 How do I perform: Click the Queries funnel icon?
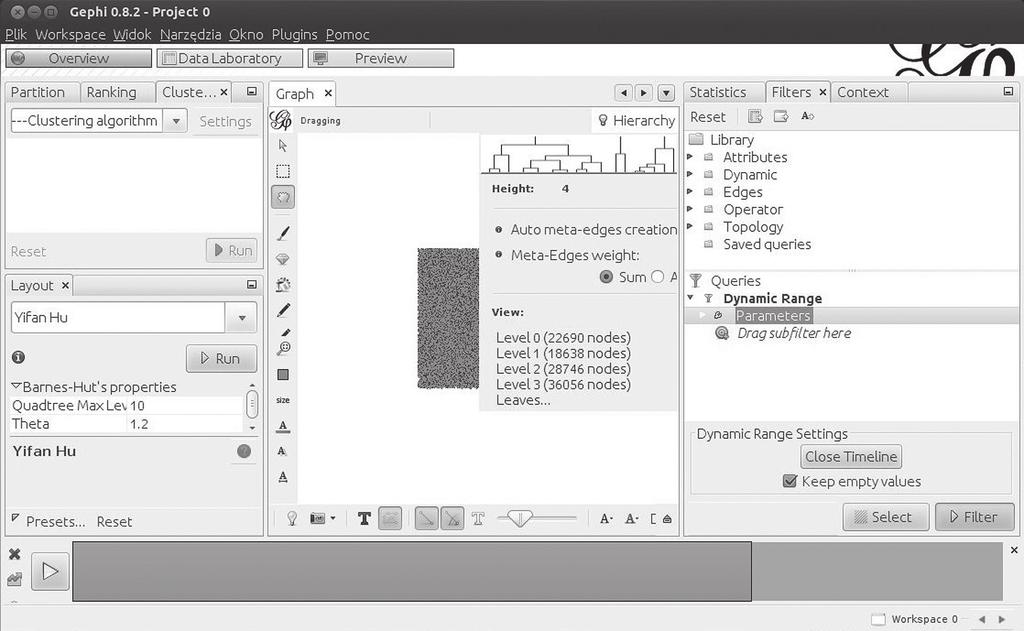pyautogui.click(x=696, y=281)
